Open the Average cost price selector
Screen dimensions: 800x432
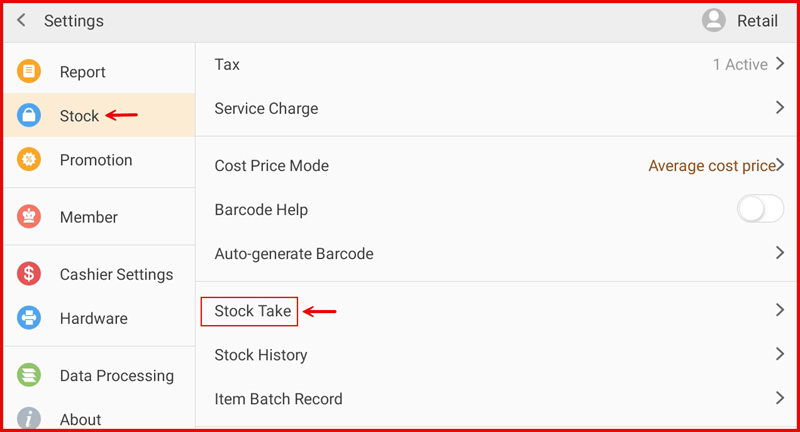pyautogui.click(x=714, y=166)
